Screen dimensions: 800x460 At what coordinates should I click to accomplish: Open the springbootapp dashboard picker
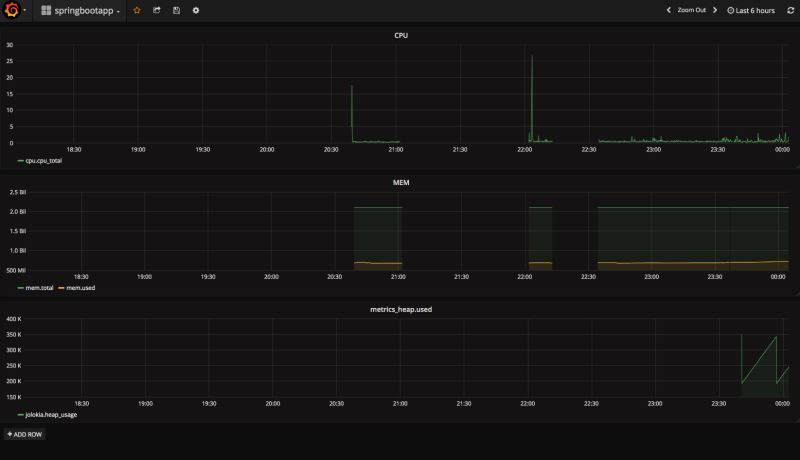81,10
